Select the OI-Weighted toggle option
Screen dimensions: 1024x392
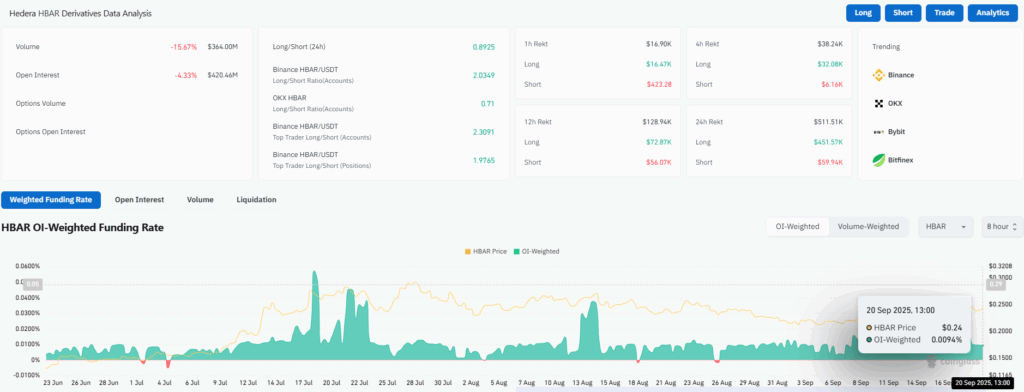click(x=797, y=227)
